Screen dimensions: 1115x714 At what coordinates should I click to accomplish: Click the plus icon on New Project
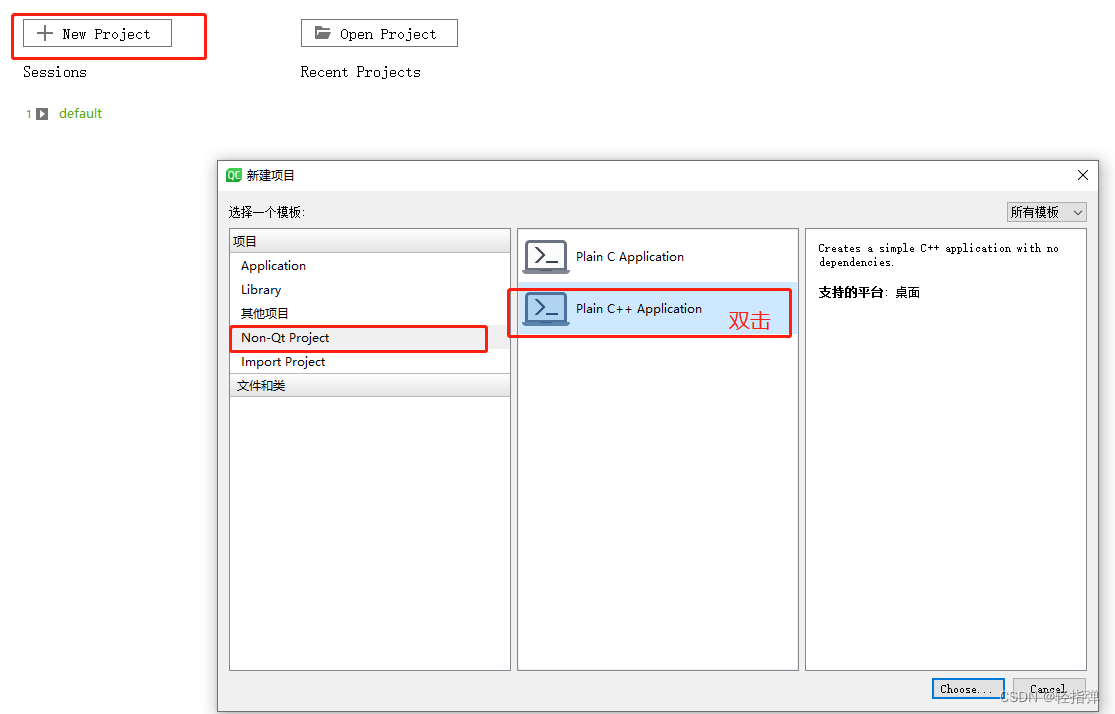tap(45, 33)
